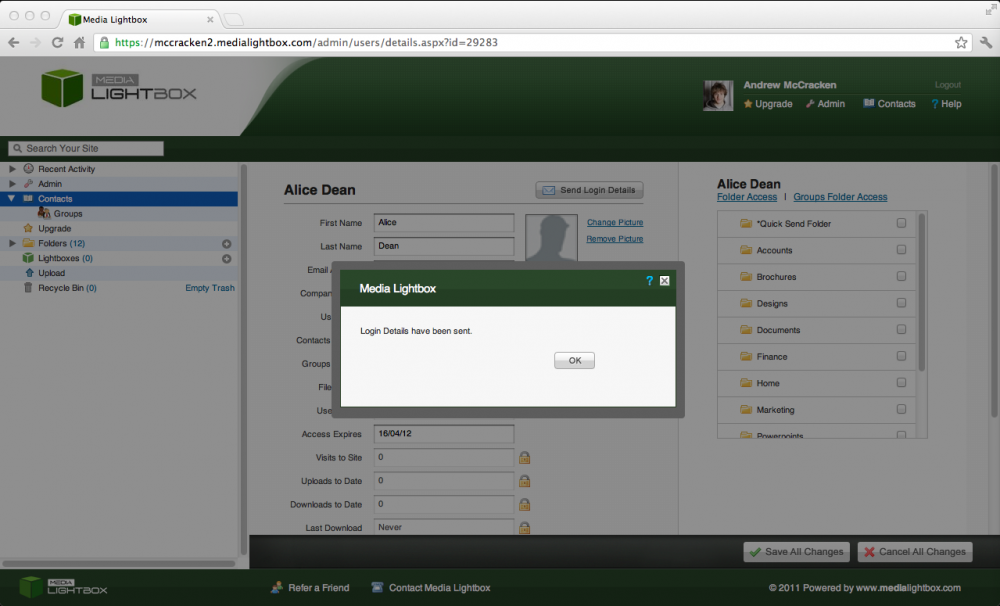Click the lock icon beside Downloads to Date
1000x606 pixels.
pos(524,505)
